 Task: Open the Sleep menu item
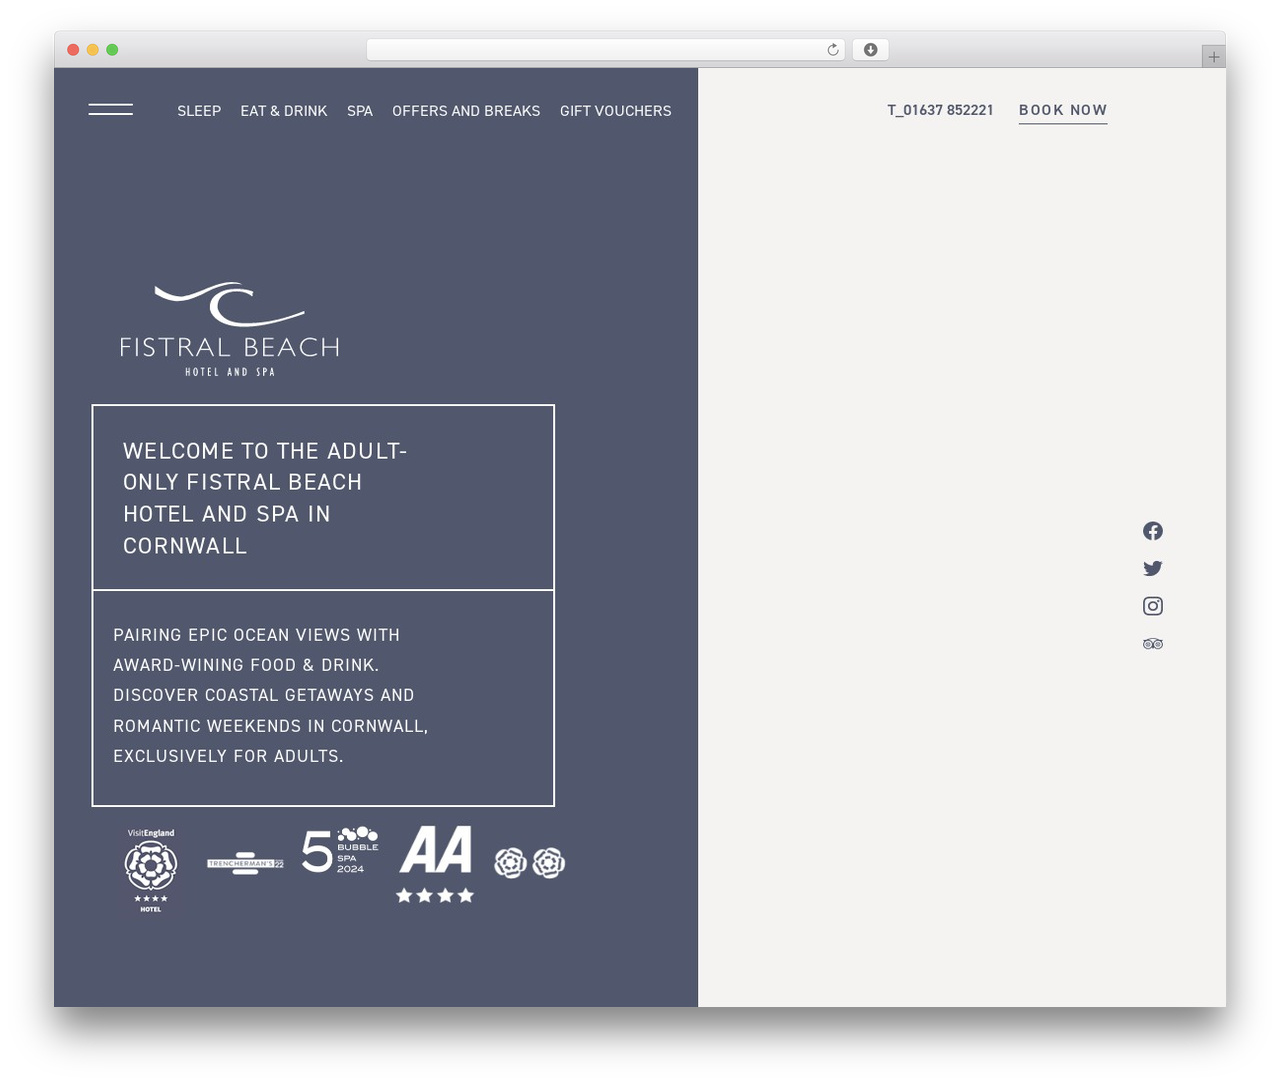coord(199,111)
